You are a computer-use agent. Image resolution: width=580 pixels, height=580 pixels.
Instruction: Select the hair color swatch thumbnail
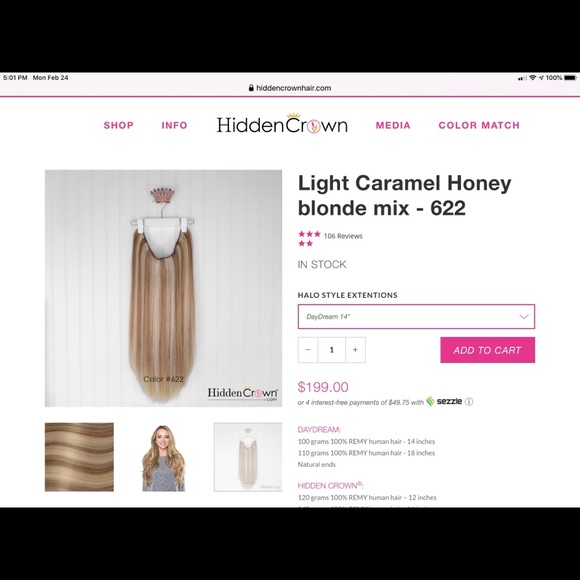point(79,457)
